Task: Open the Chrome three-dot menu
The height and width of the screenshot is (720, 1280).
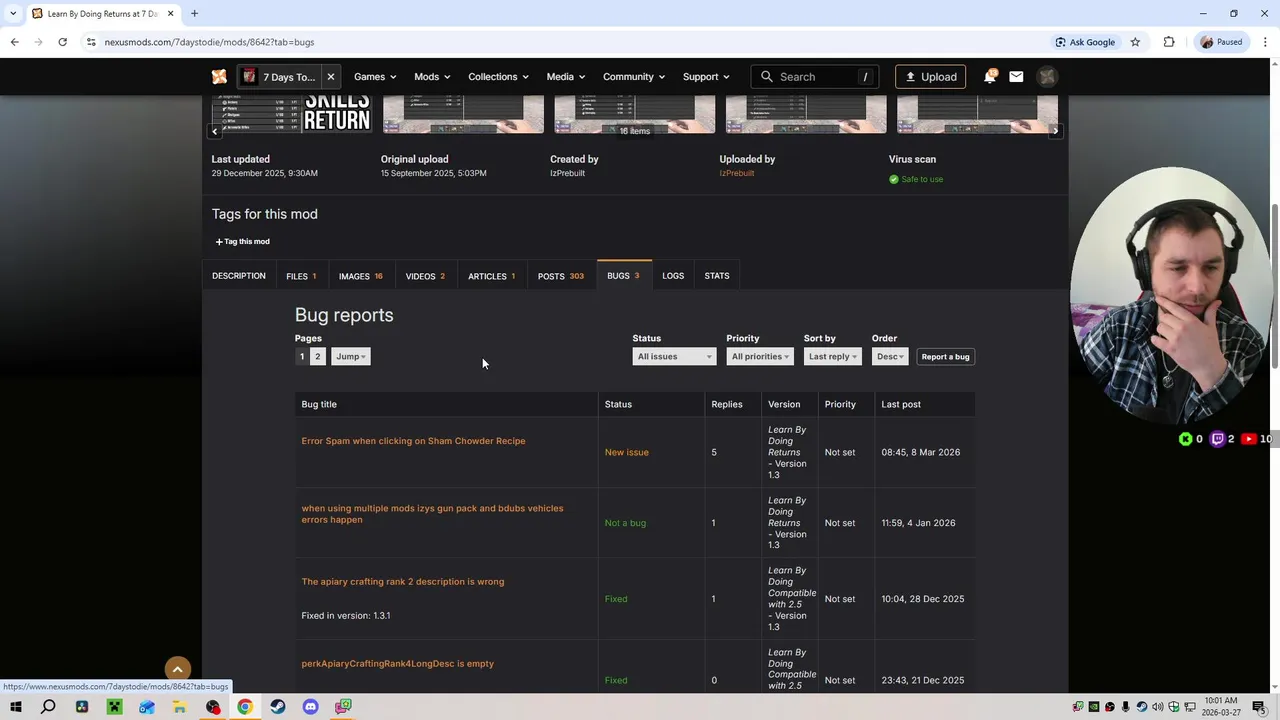Action: coord(1265,42)
